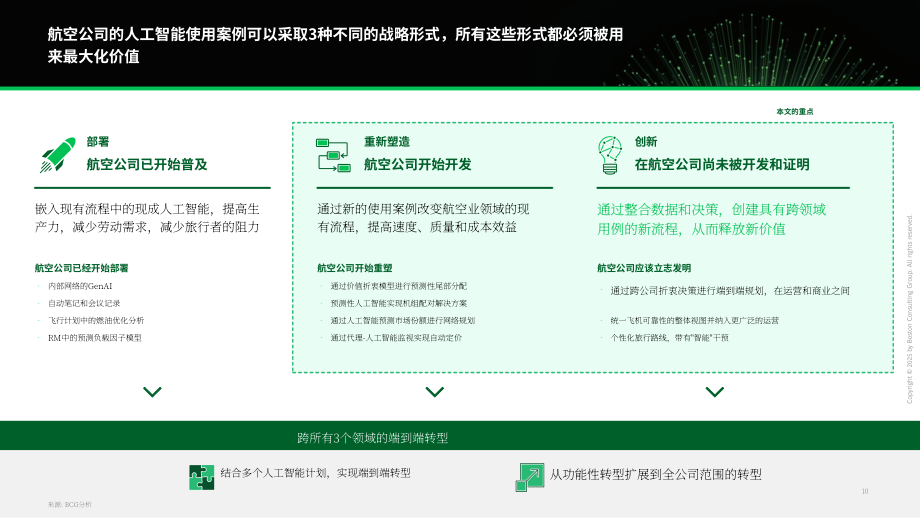
Task: Click the subheading 航空公司开始重塑
Action: pyautogui.click(x=354, y=268)
